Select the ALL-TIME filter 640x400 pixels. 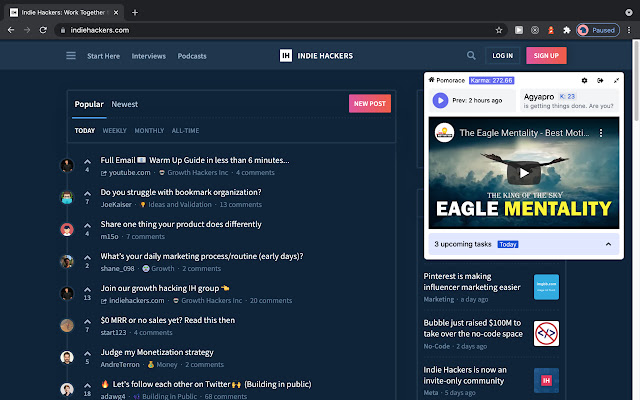[185, 131]
